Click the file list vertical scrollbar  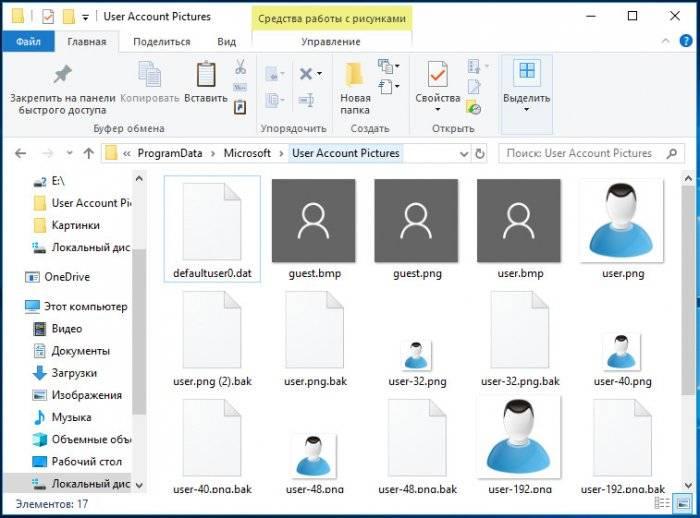(688, 290)
